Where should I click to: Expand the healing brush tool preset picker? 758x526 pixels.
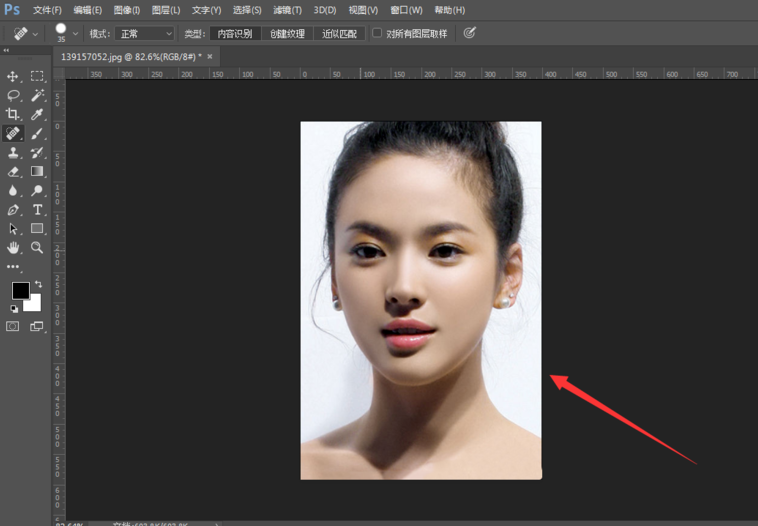point(36,33)
